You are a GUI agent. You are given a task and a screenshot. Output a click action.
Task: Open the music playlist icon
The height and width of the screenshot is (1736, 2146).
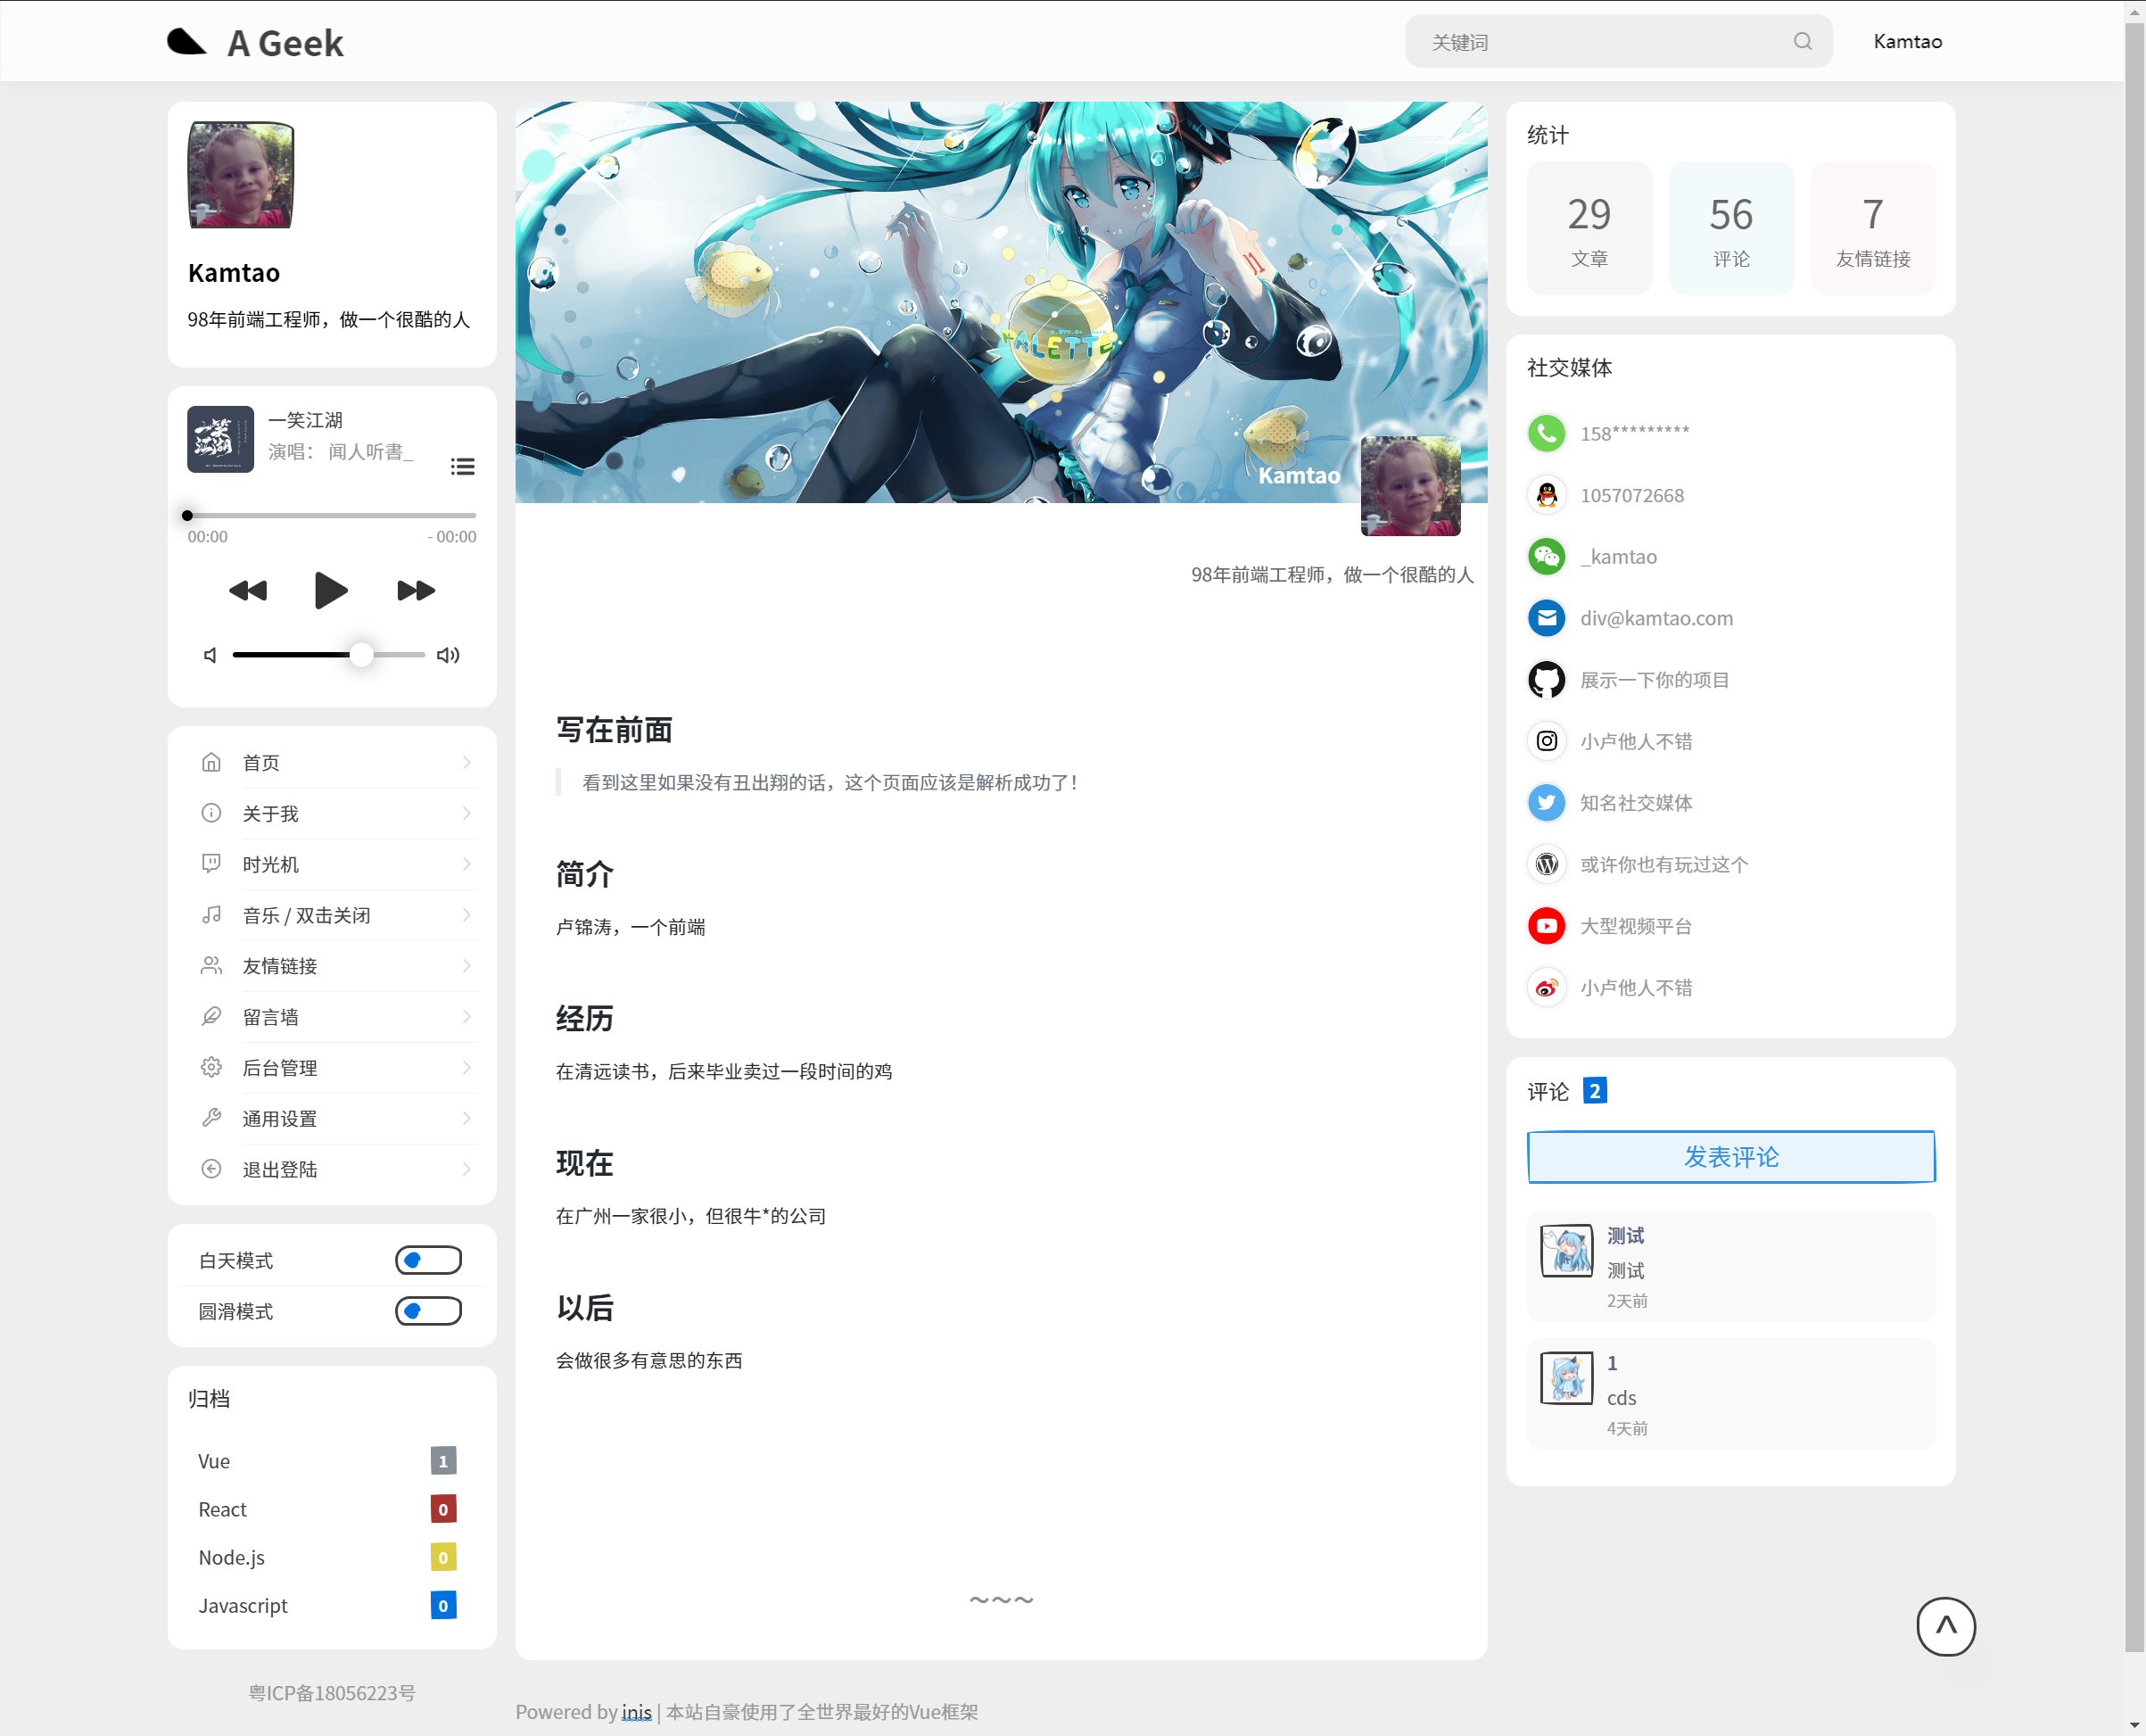coord(462,466)
